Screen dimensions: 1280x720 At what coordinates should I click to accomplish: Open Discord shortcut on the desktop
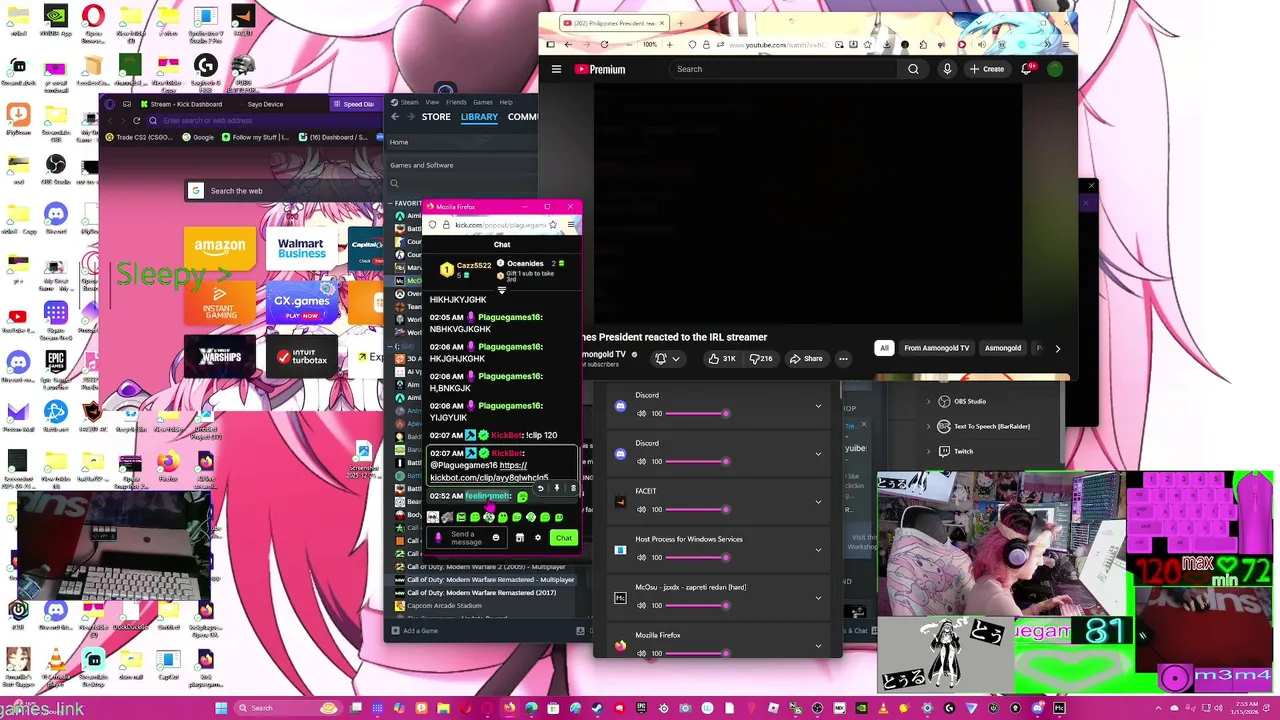pos(56,217)
